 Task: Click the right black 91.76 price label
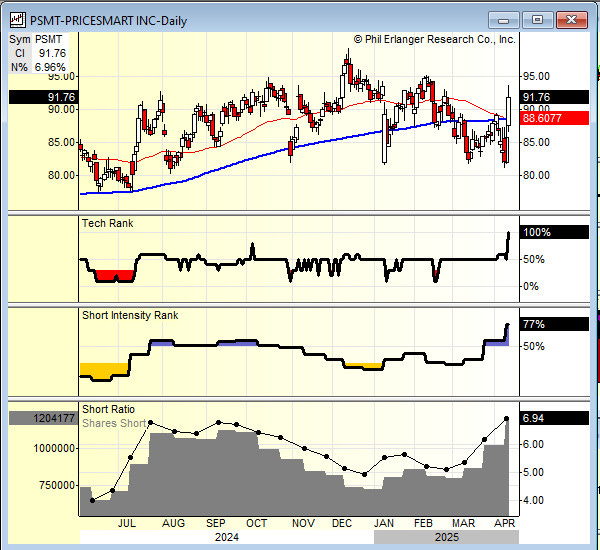(554, 97)
